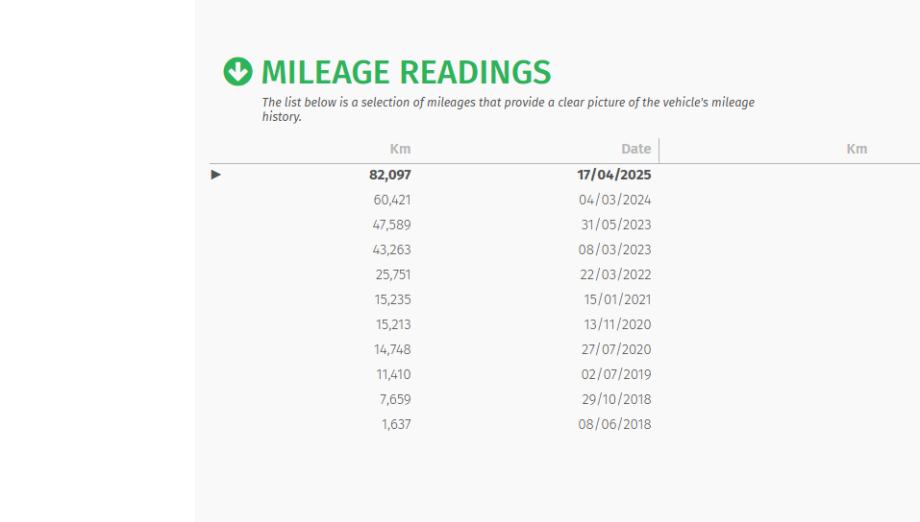Click the date 04/03/2024

click(x=615, y=200)
